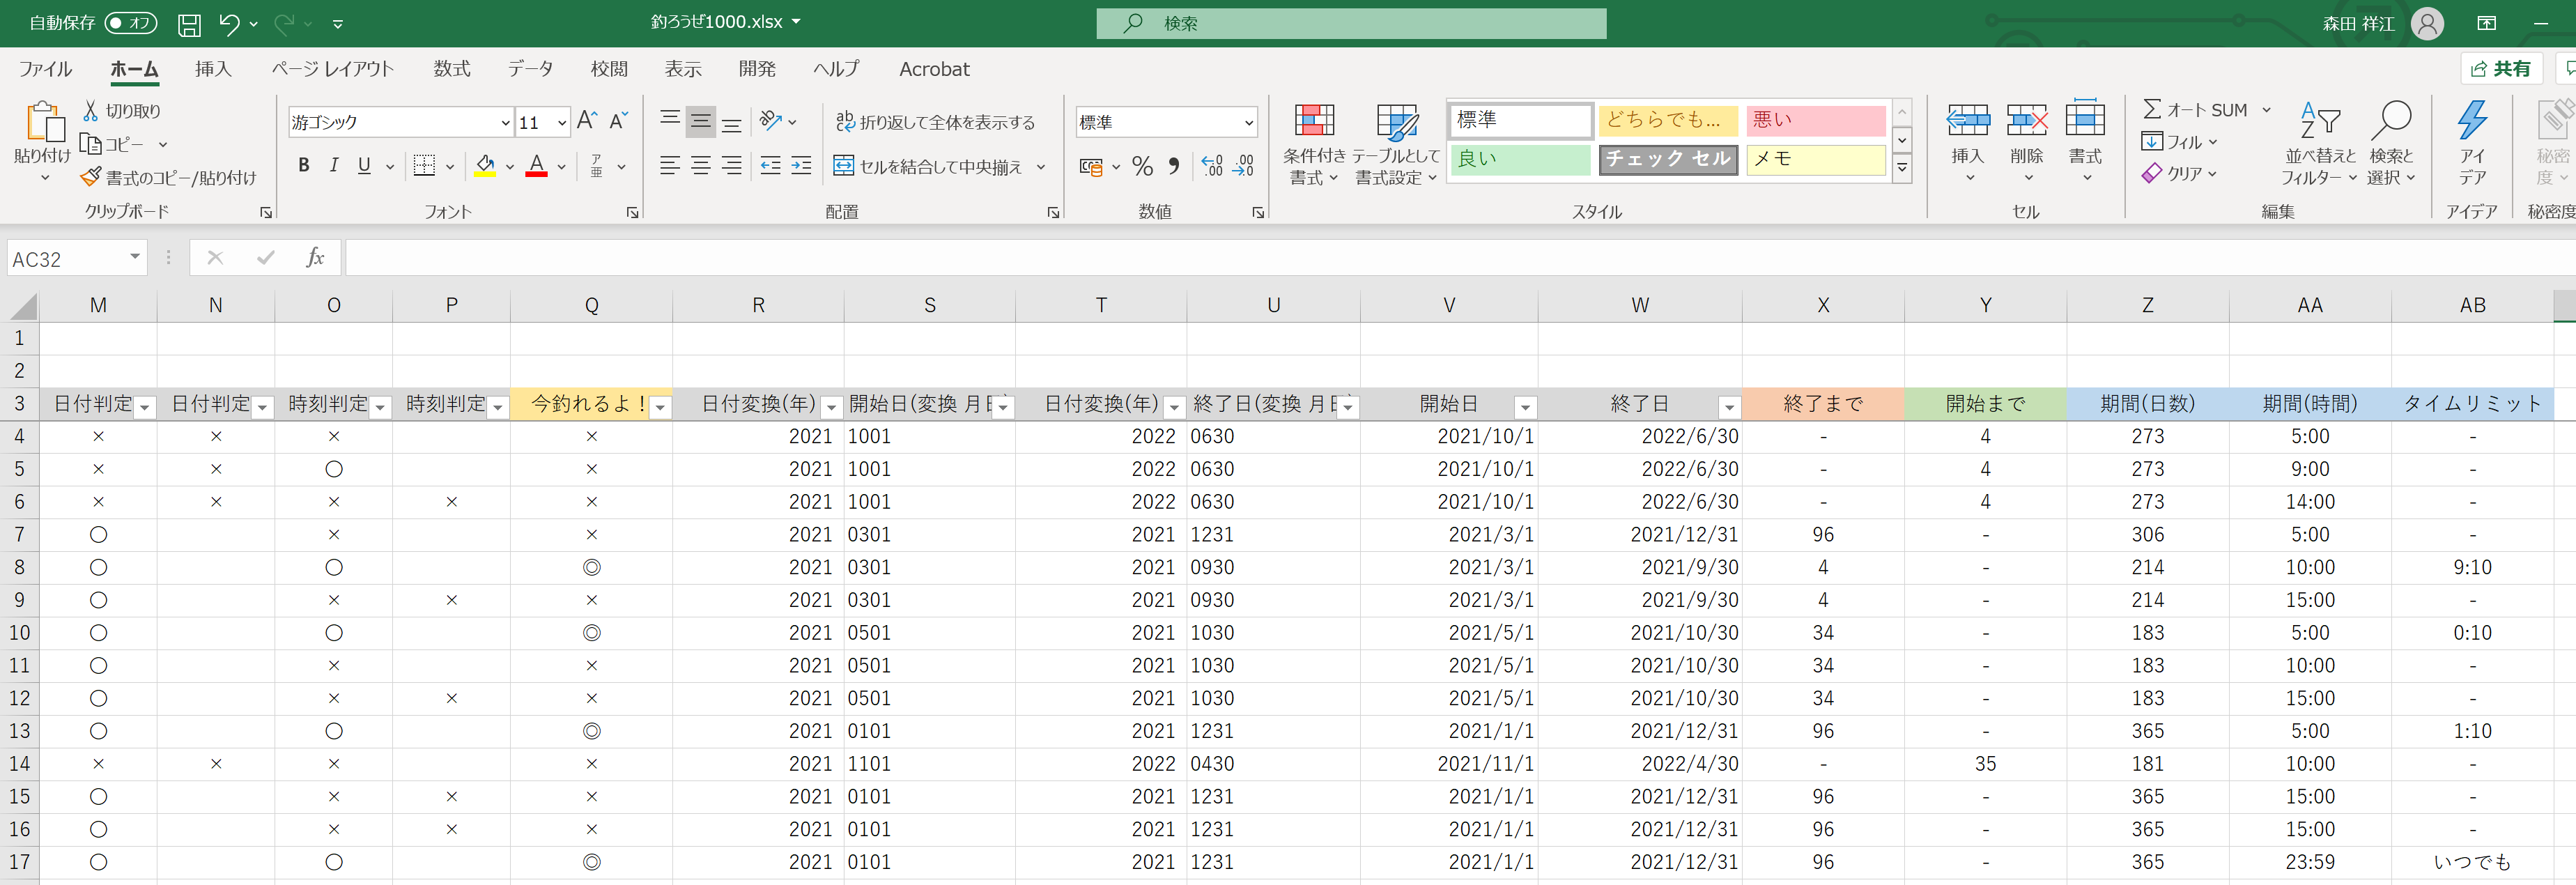Open Find and Select (検索と選択)

(2391, 145)
